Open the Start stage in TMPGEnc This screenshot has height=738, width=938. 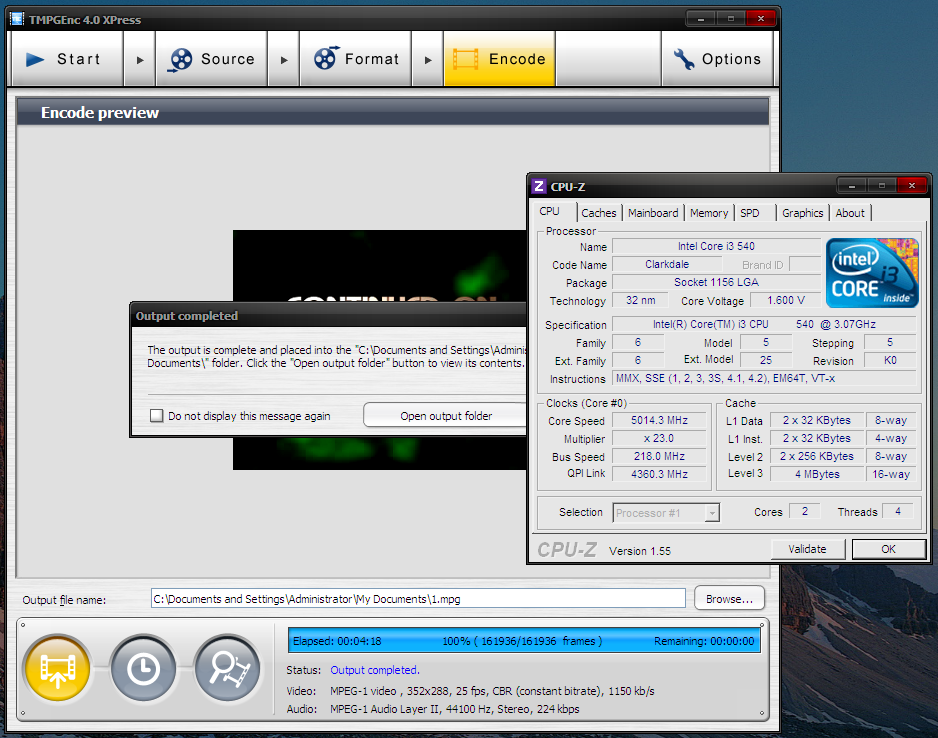[x=67, y=59]
